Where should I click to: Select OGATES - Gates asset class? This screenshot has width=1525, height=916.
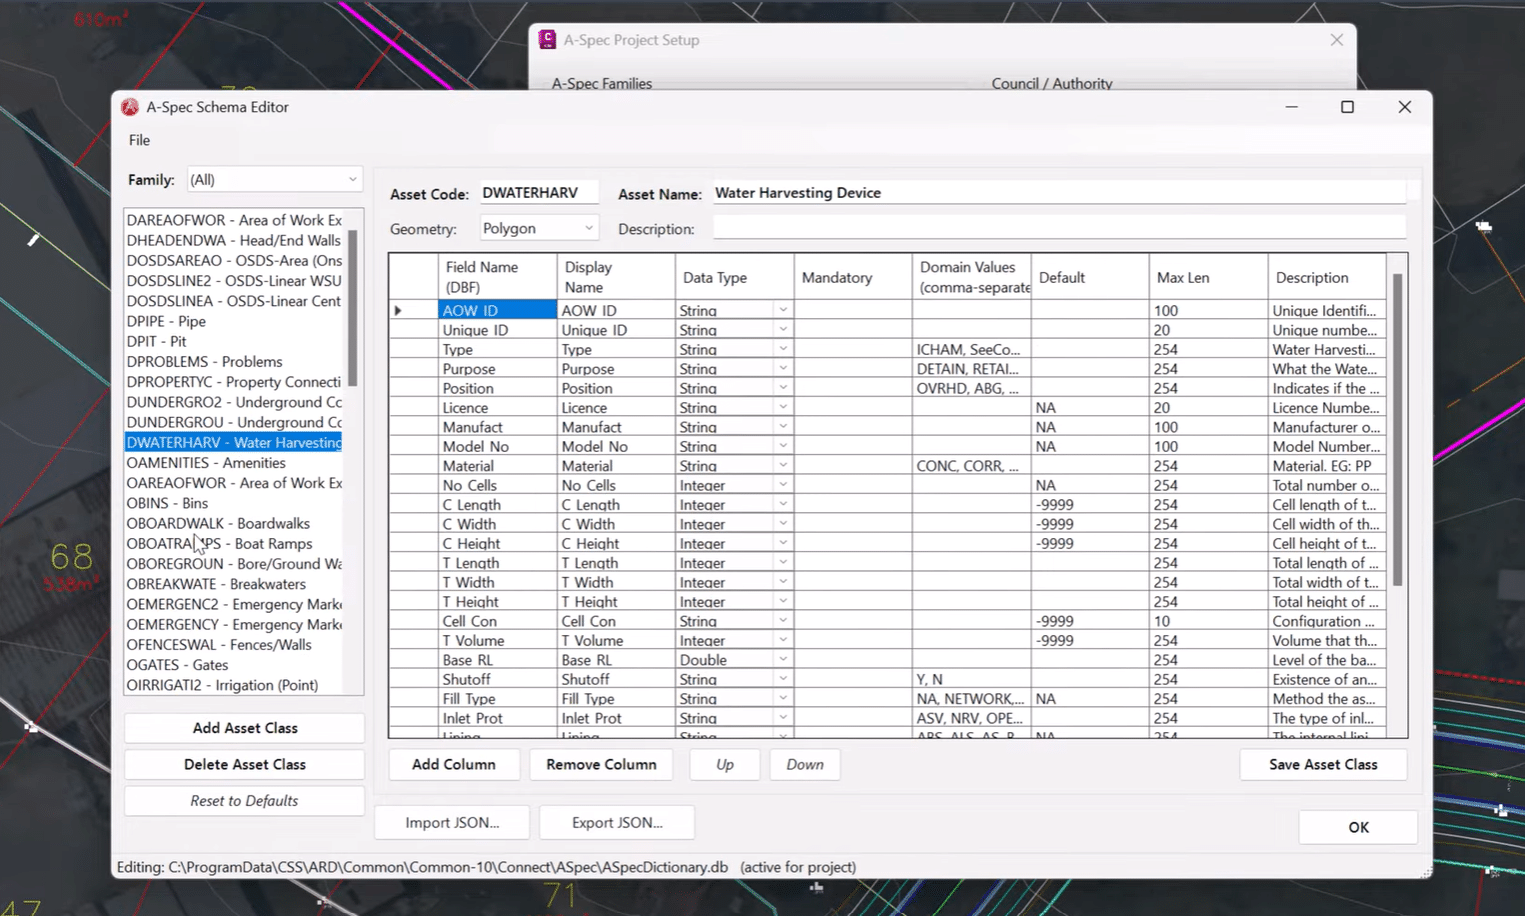233,665
